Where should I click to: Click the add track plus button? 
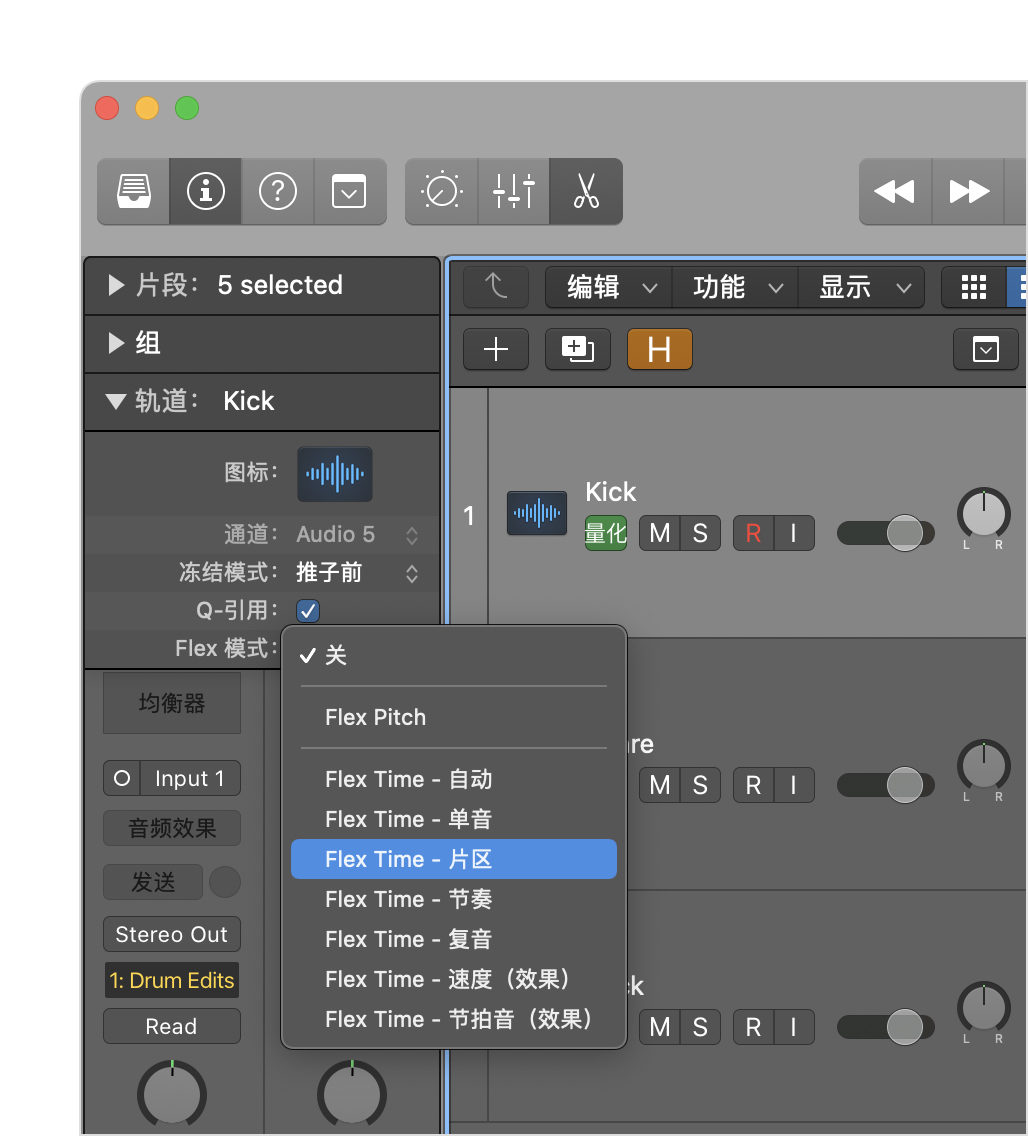[496, 349]
